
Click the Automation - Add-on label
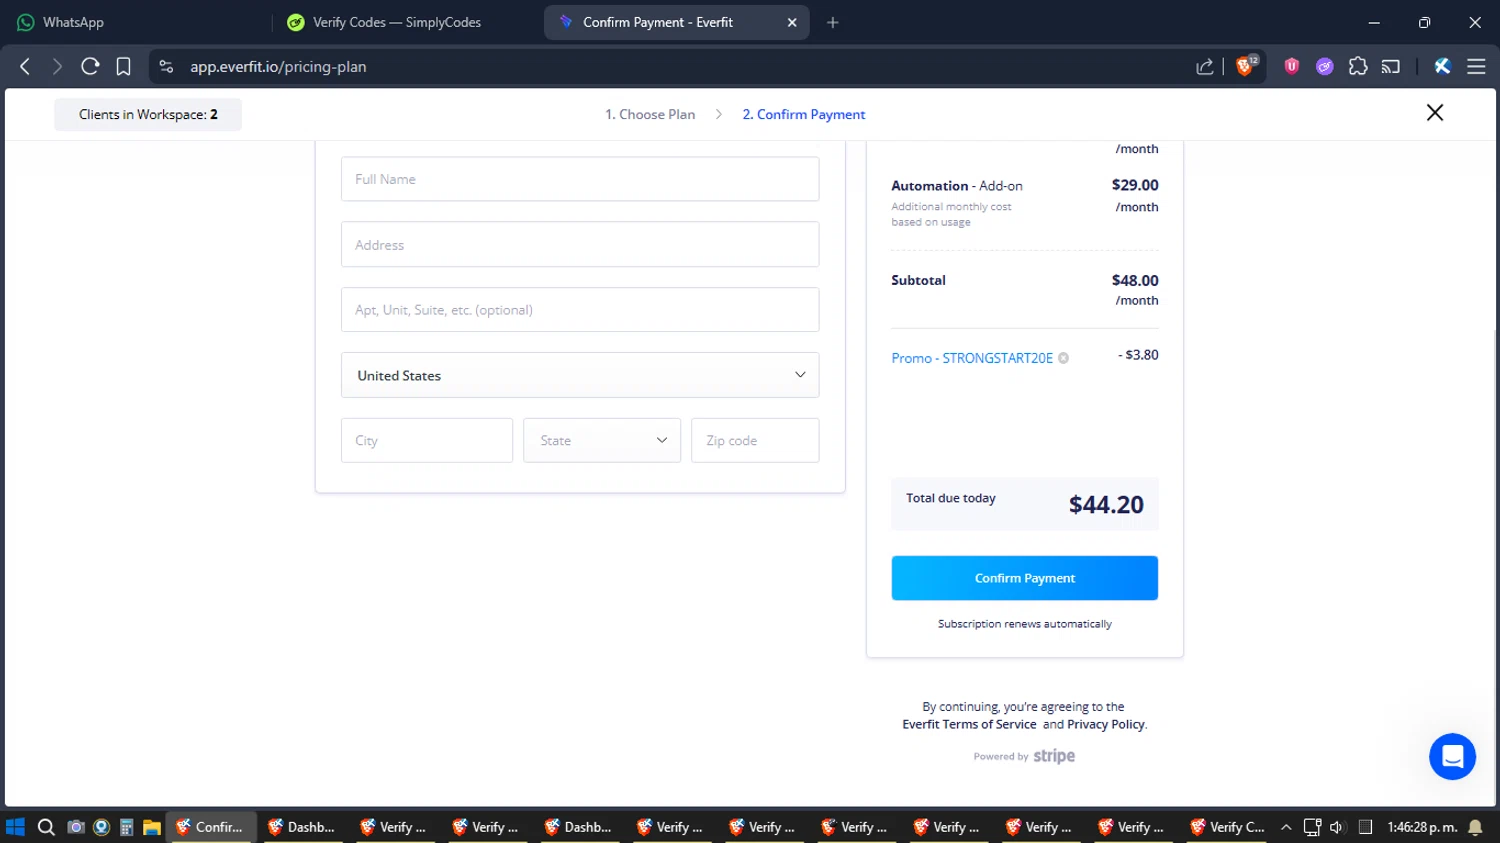(x=957, y=186)
